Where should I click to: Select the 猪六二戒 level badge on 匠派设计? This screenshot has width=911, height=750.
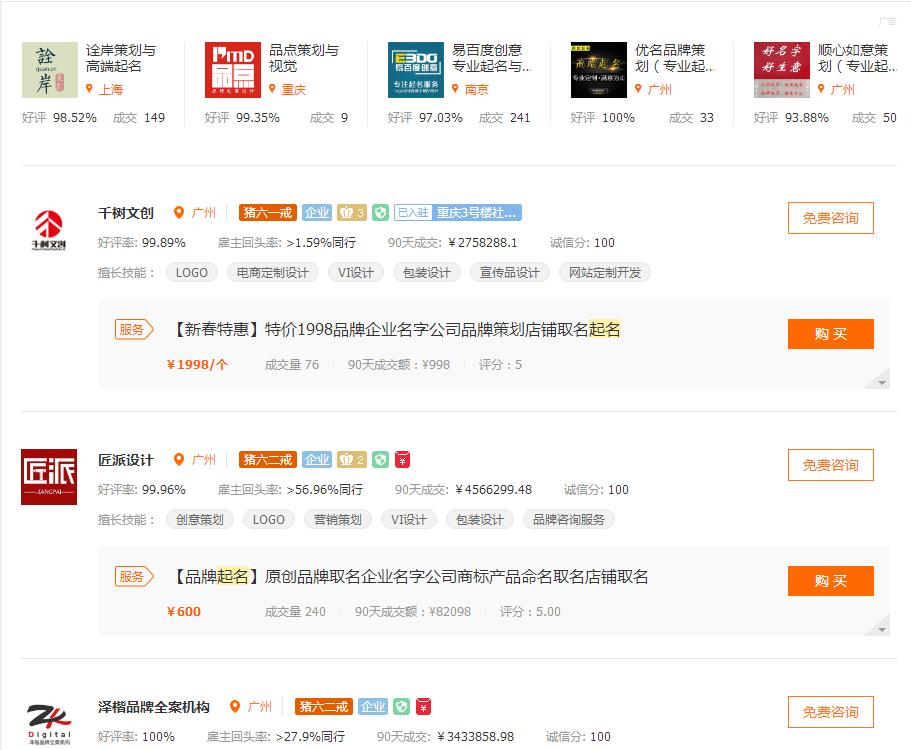(x=267, y=459)
